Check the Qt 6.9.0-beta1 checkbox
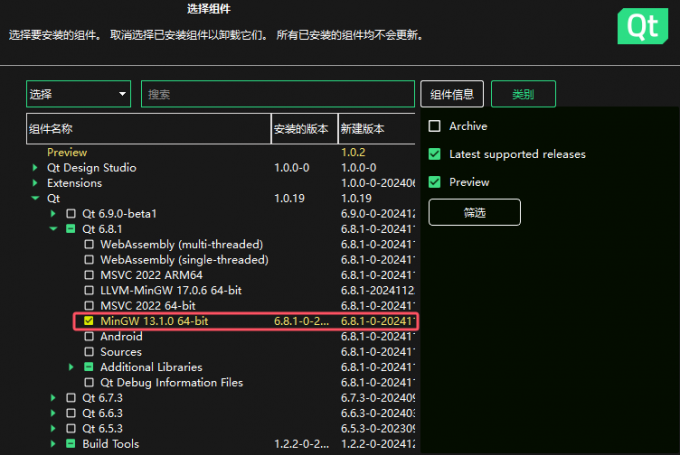The image size is (680, 455). [x=71, y=213]
